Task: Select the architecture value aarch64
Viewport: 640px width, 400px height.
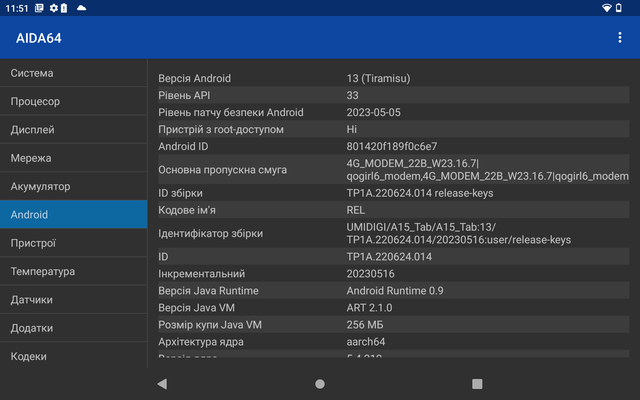Action: (366, 342)
